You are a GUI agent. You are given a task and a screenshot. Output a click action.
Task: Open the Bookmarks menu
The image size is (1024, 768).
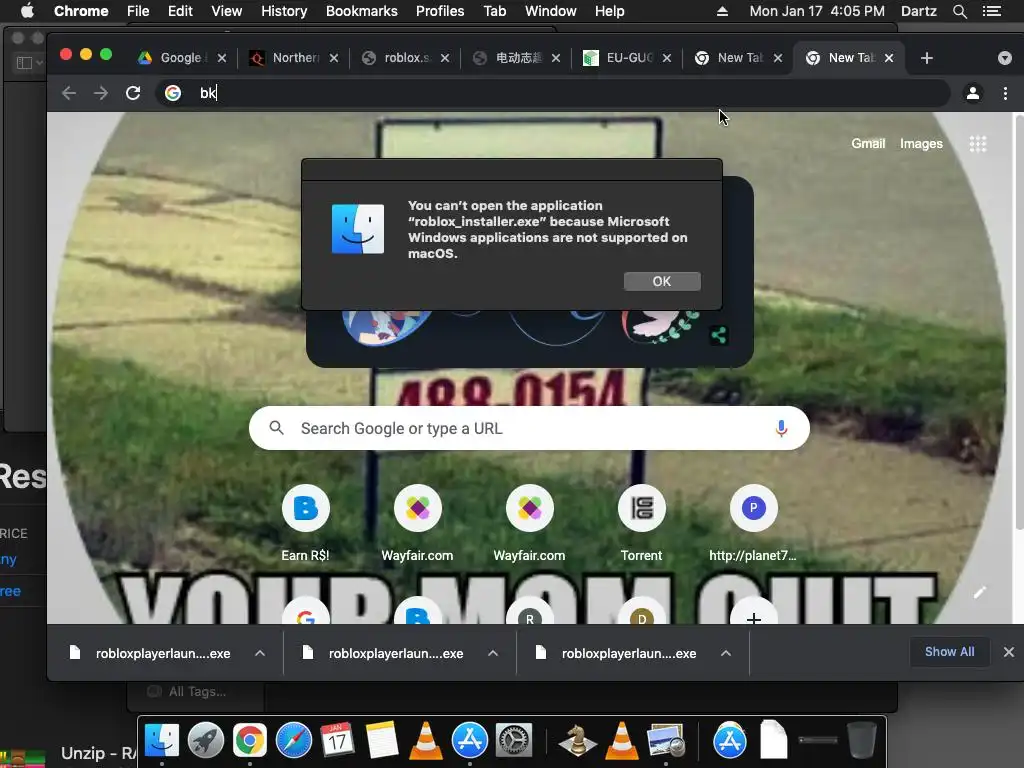coord(361,11)
